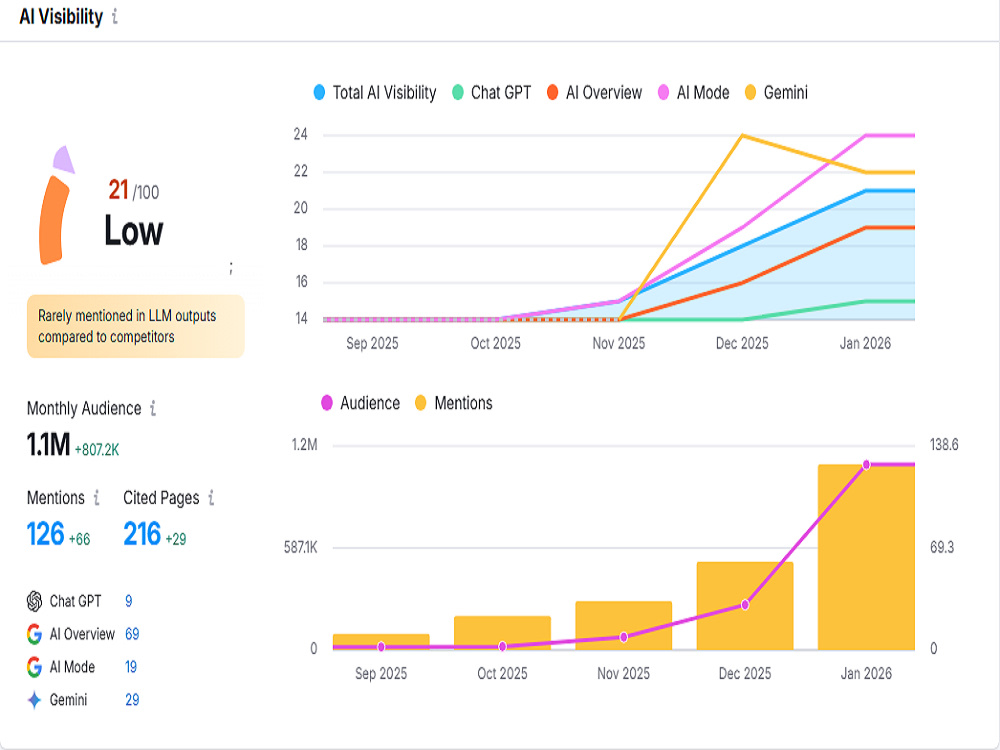Toggle Mentions series in lower chart legend
The image size is (1000, 750).
pos(453,403)
